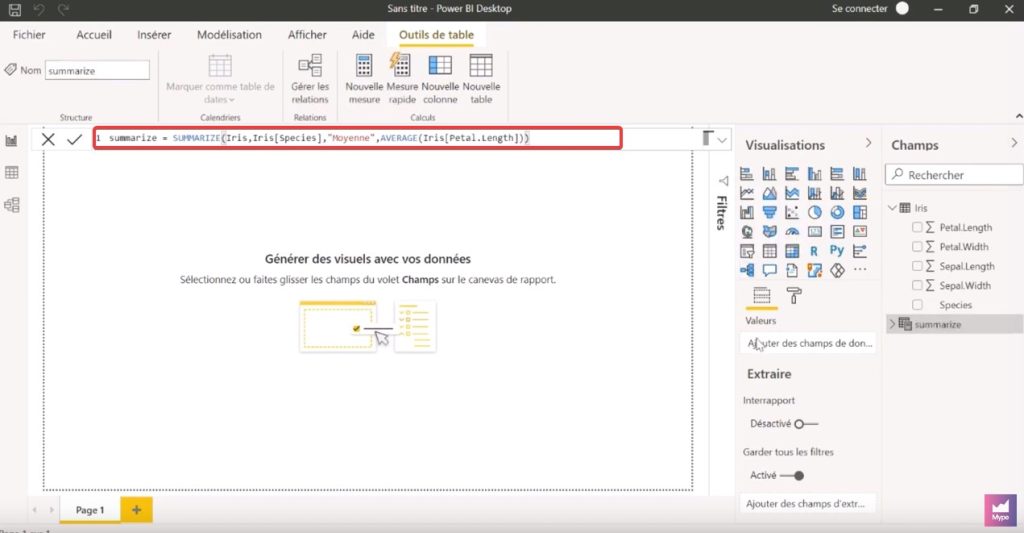Select the stacked bar chart visual
Viewport: 1024px width, 533px height.
pyautogui.click(x=746, y=174)
